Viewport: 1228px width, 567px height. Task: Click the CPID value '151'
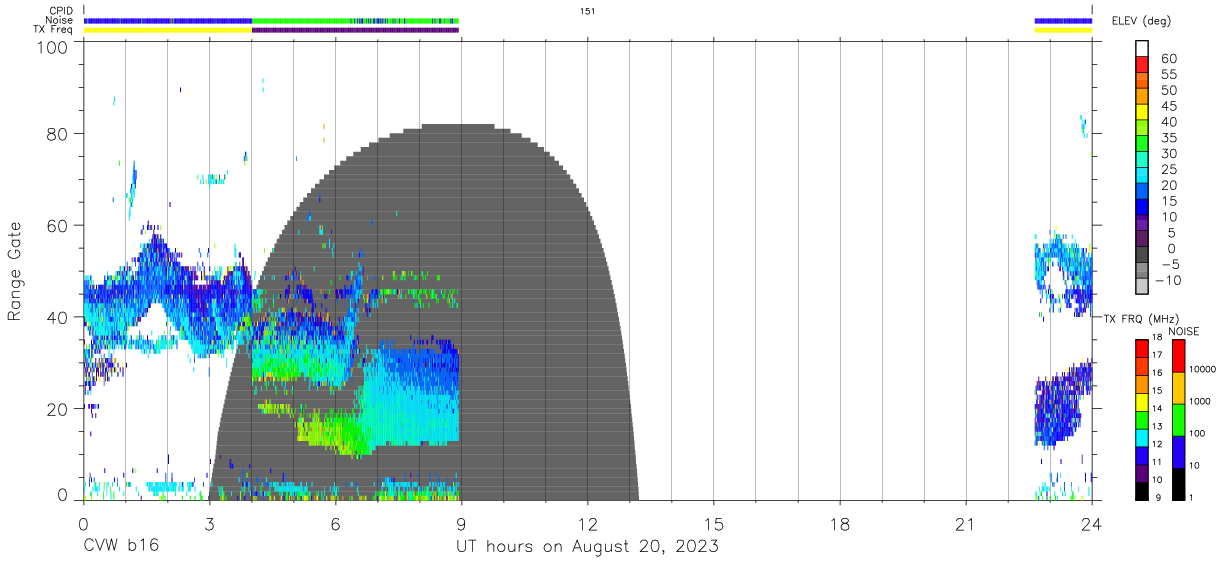[587, 11]
